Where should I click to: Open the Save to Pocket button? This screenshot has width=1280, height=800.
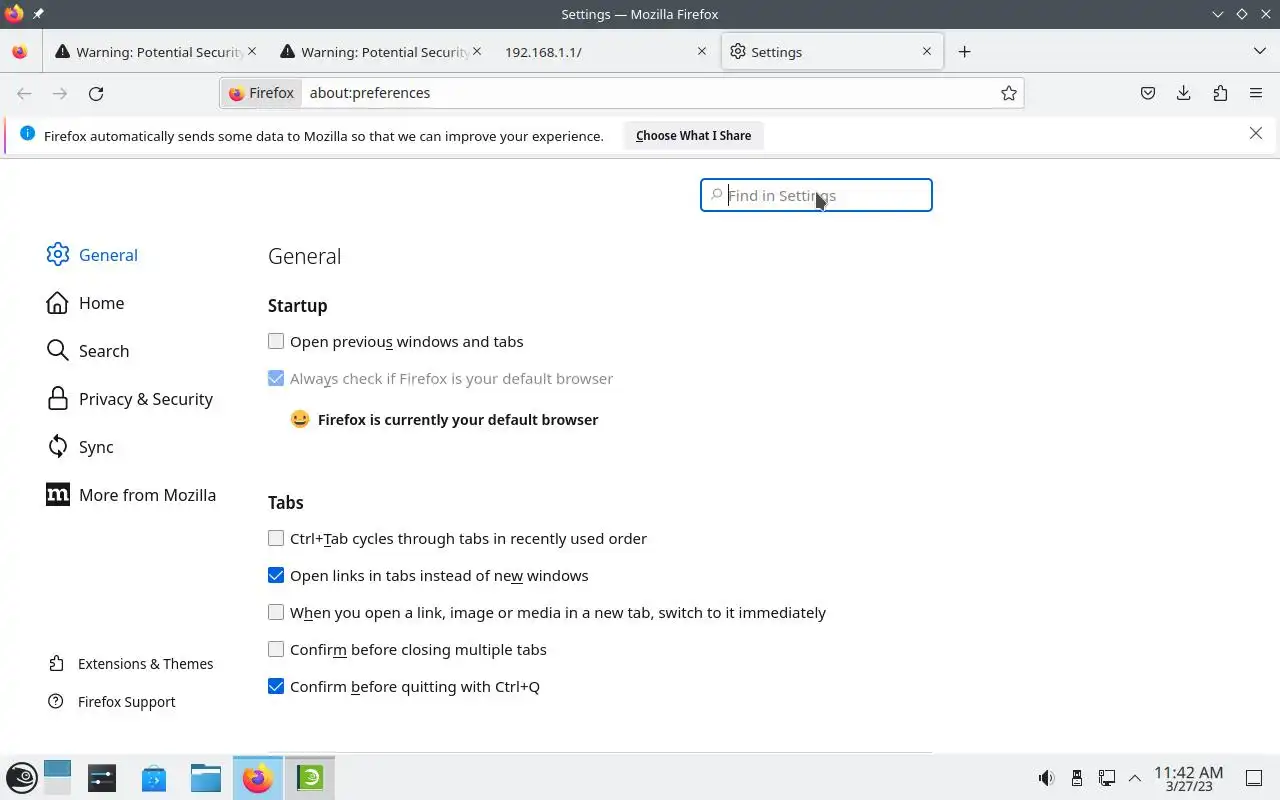click(1148, 93)
